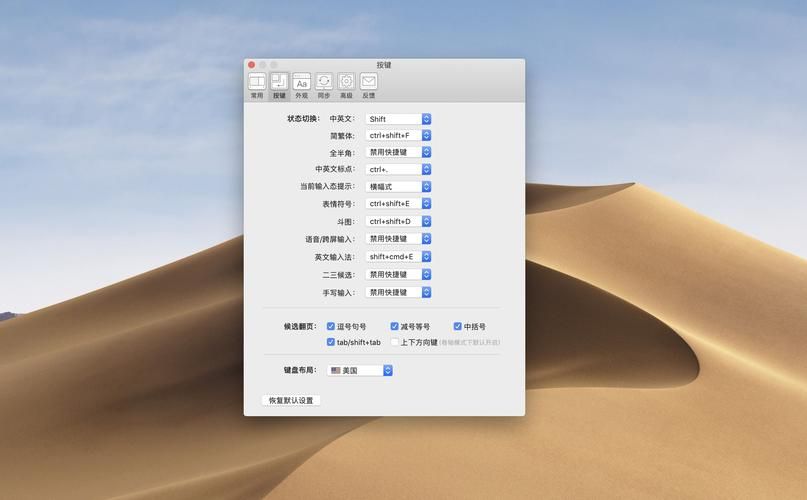This screenshot has width=807, height=500.
Task: Click the 恢复默认设置 button
Action: coord(291,400)
